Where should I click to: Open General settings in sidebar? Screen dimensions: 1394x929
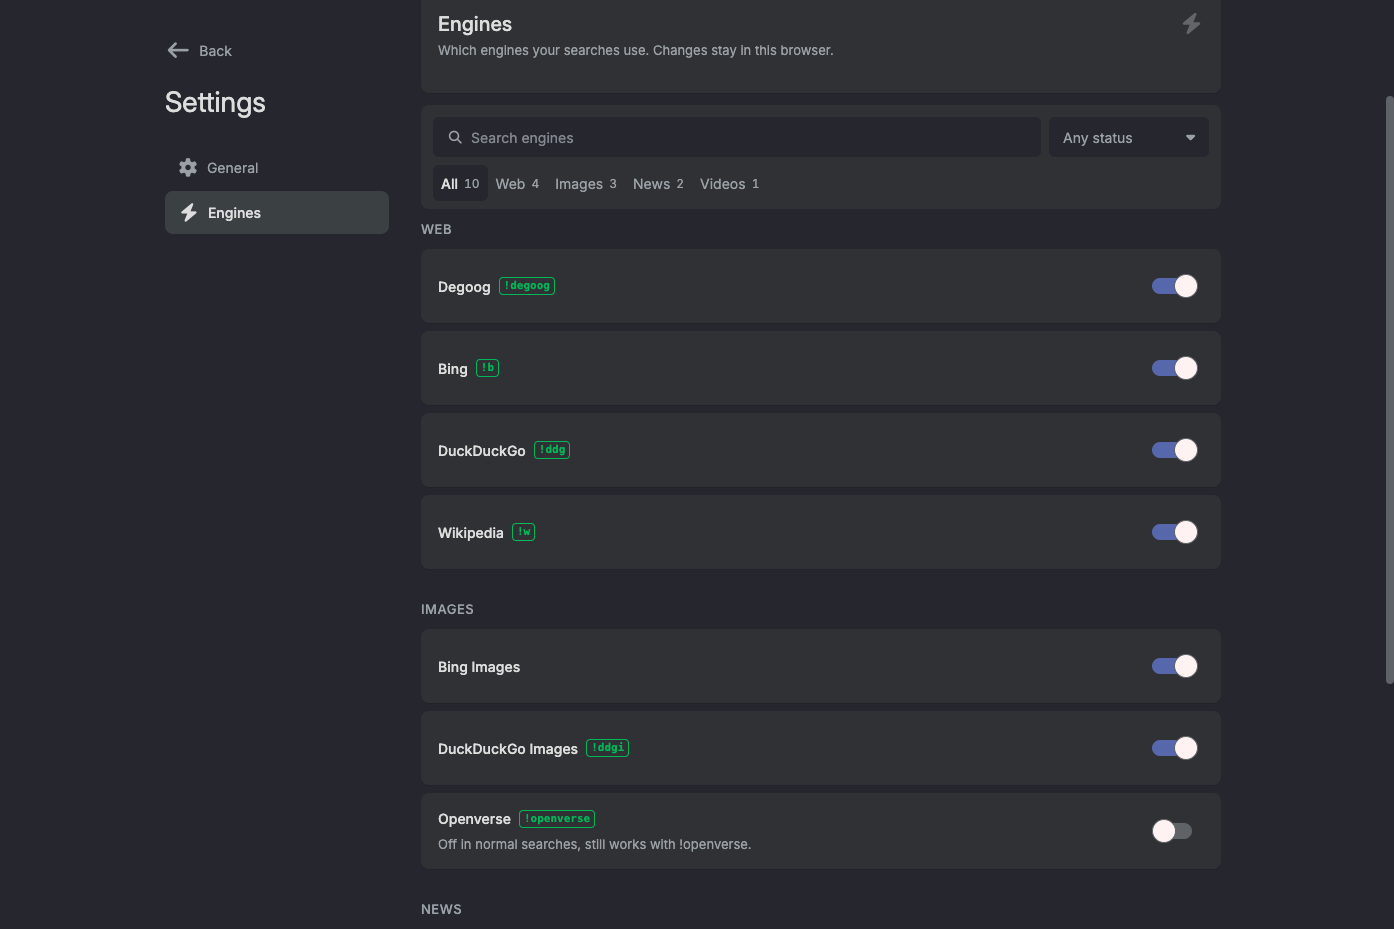click(x=277, y=168)
